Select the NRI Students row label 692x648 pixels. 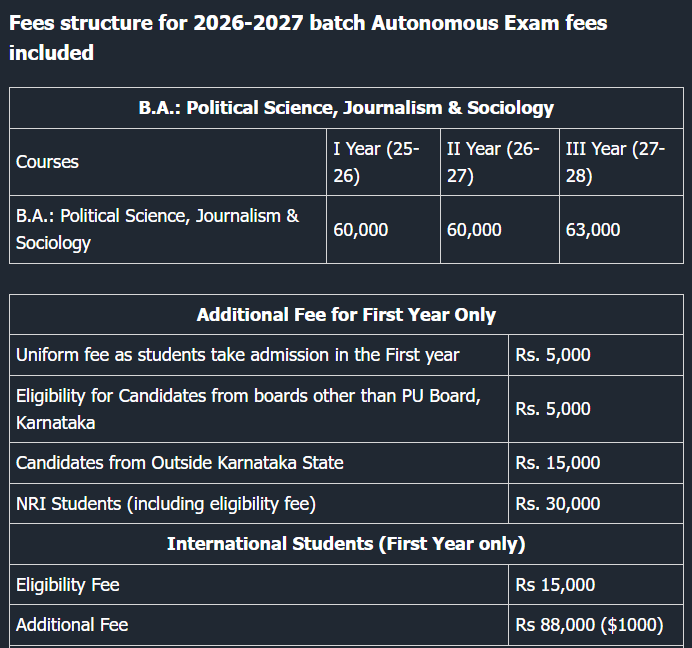166,504
